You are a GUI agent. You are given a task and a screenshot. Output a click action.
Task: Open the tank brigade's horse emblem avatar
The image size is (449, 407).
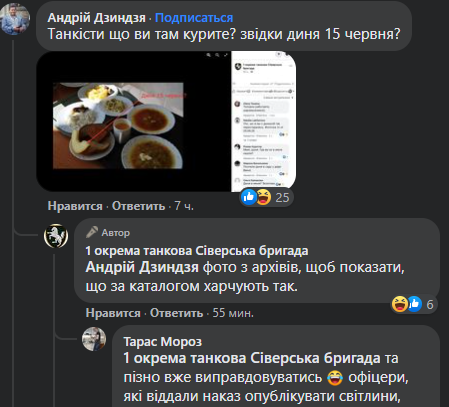56,236
